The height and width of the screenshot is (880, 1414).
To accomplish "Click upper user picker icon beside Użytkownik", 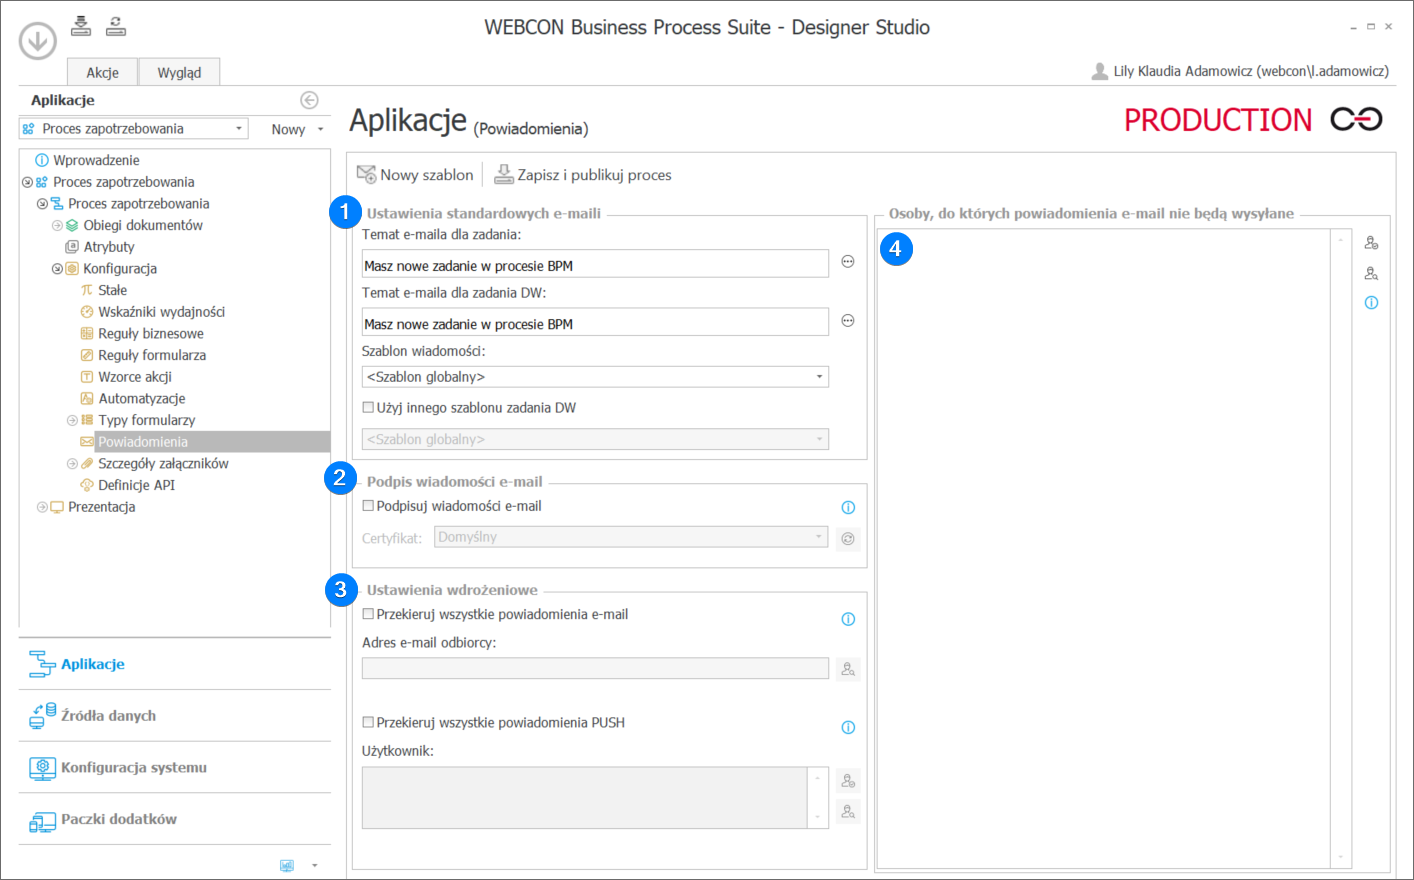I will [848, 780].
